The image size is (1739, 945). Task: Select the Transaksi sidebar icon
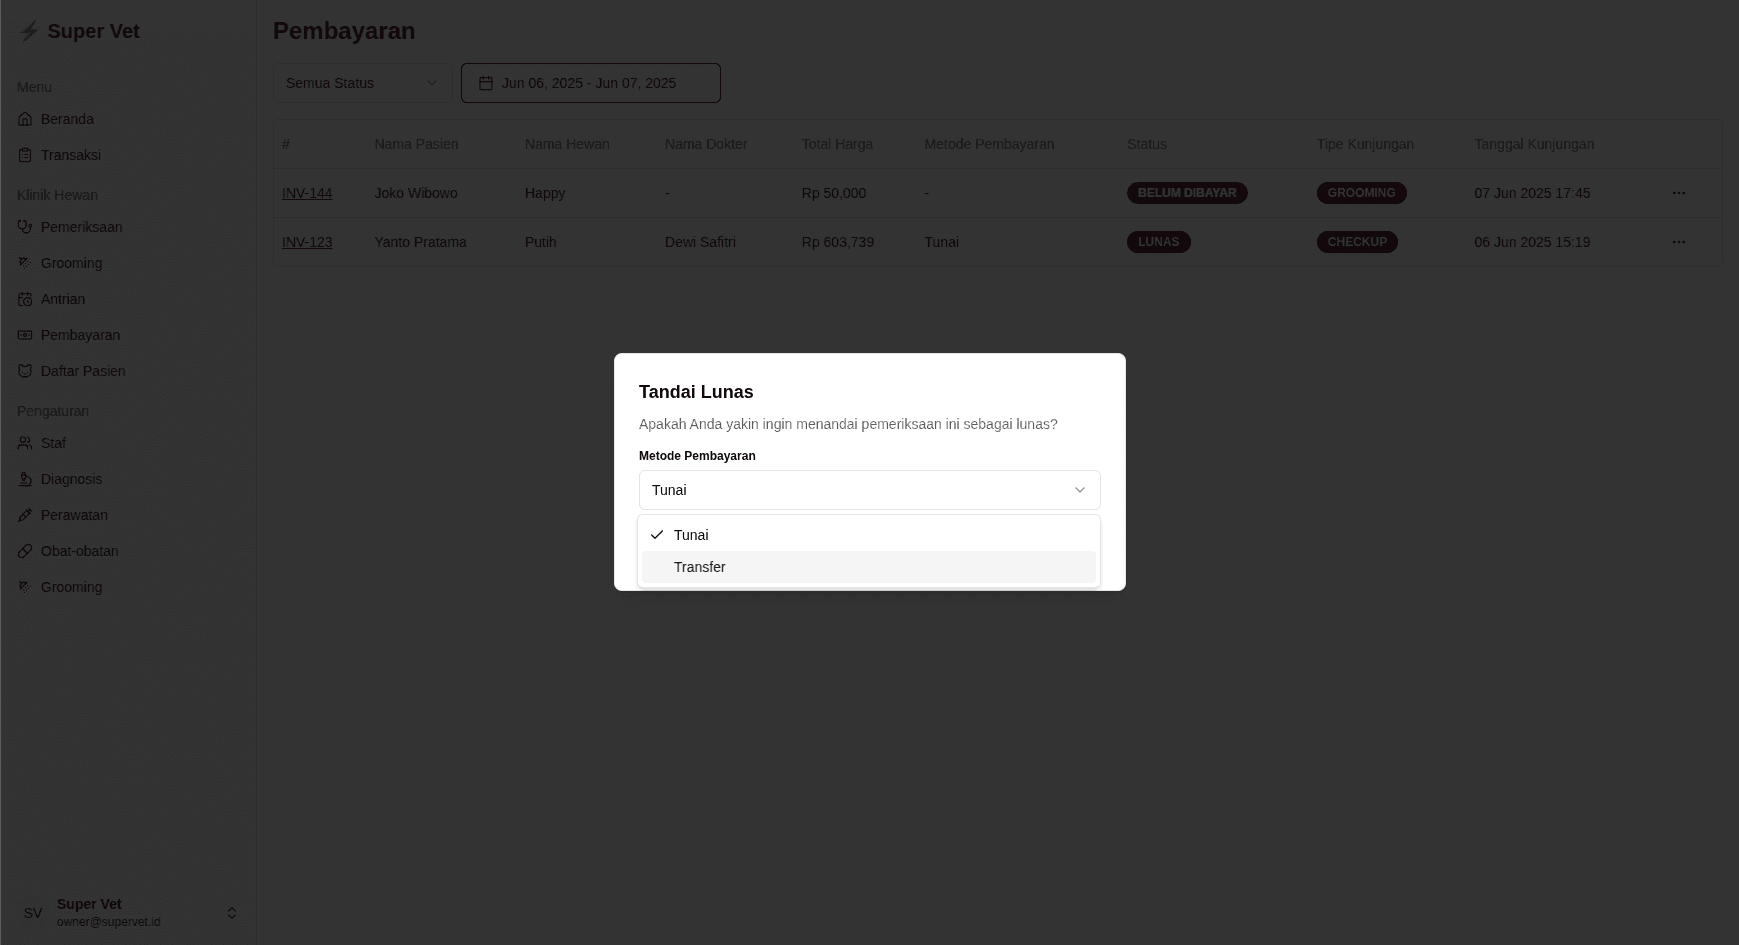tap(26, 155)
